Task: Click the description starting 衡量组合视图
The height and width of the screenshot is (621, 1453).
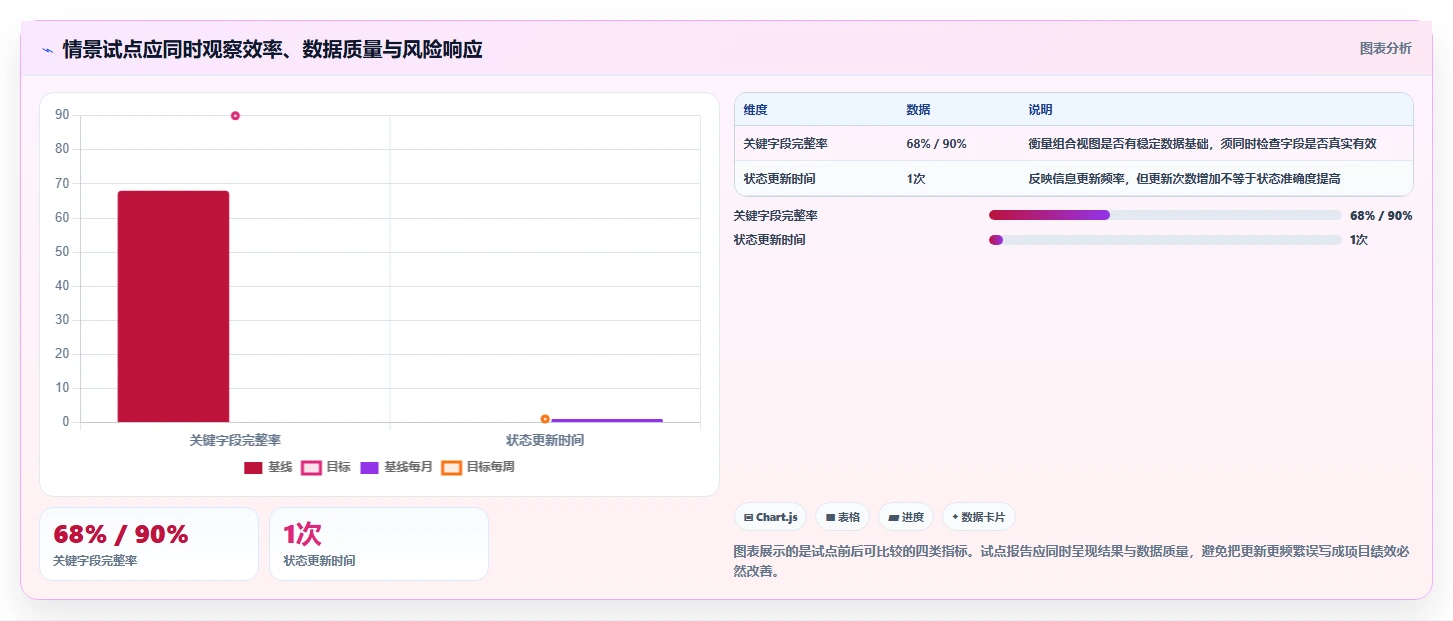Action: point(1202,144)
